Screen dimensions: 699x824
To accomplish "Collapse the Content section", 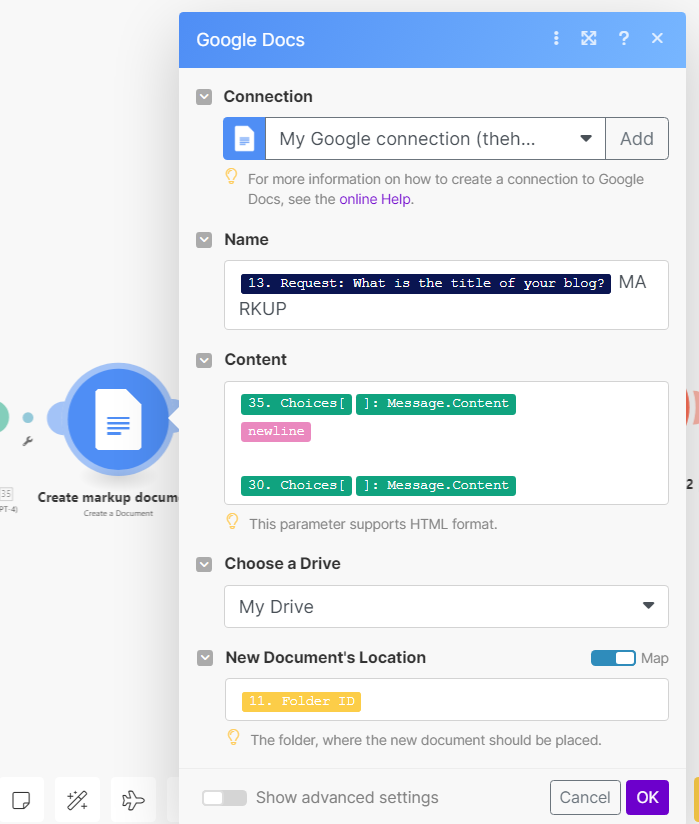I will click(204, 360).
